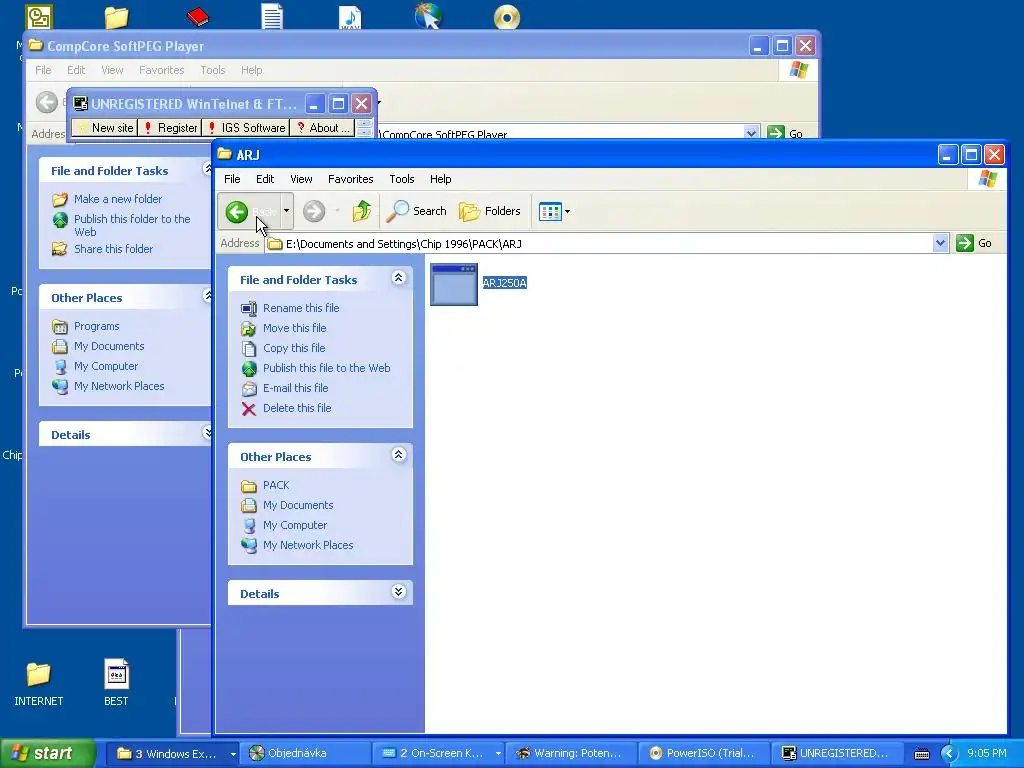This screenshot has width=1024, height=768.
Task: Open the PACK folder in Other Places
Action: point(276,485)
